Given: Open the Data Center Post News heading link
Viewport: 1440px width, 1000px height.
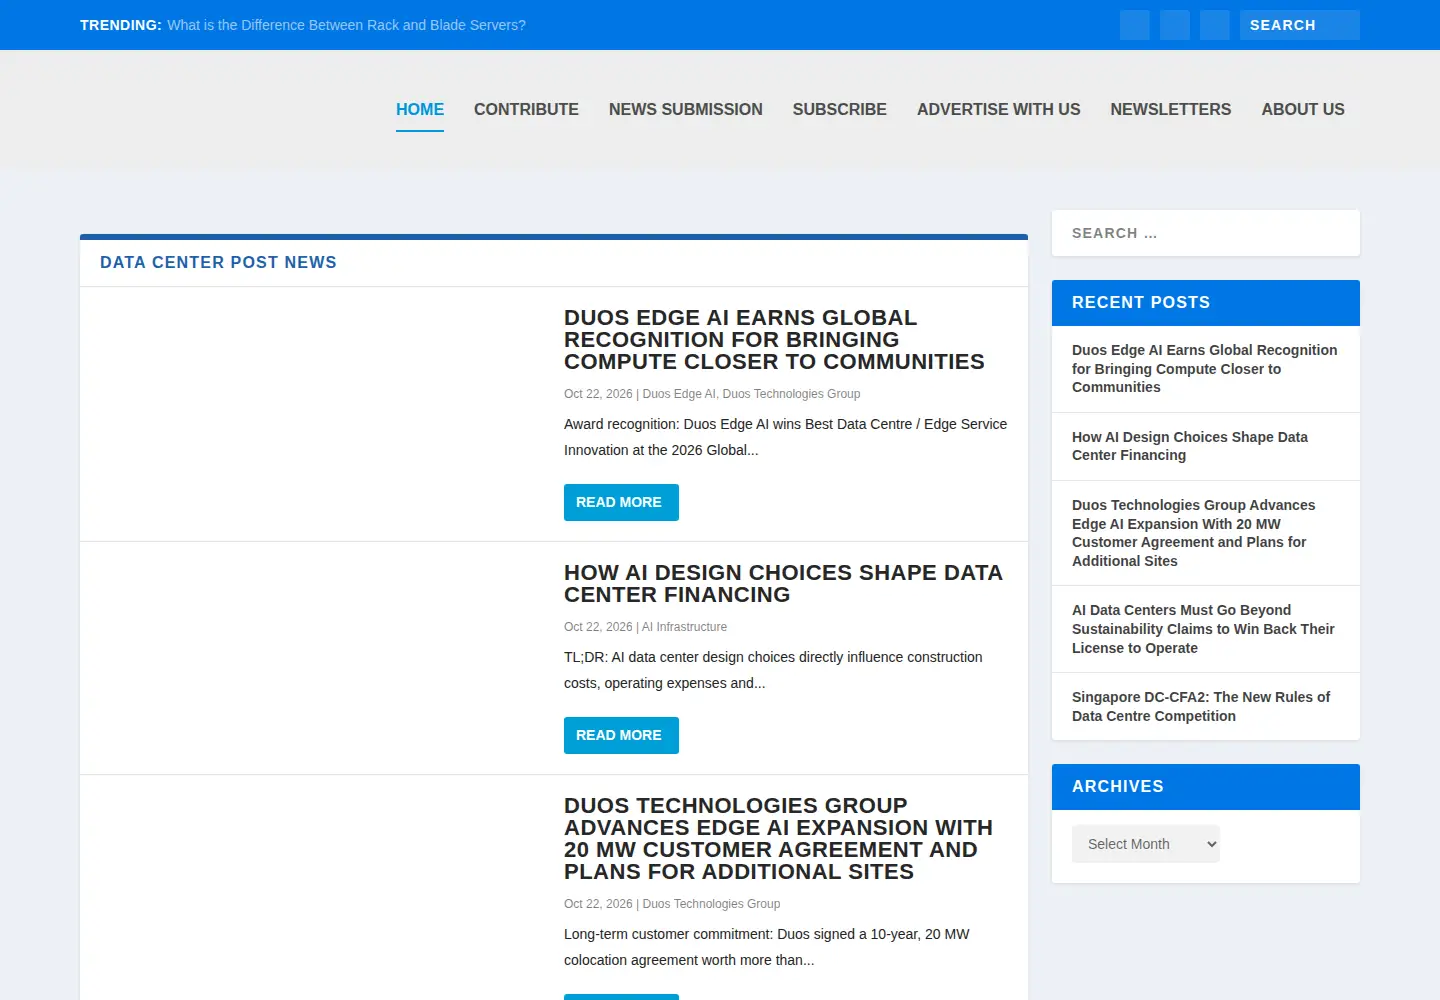Looking at the screenshot, I should pos(218,262).
